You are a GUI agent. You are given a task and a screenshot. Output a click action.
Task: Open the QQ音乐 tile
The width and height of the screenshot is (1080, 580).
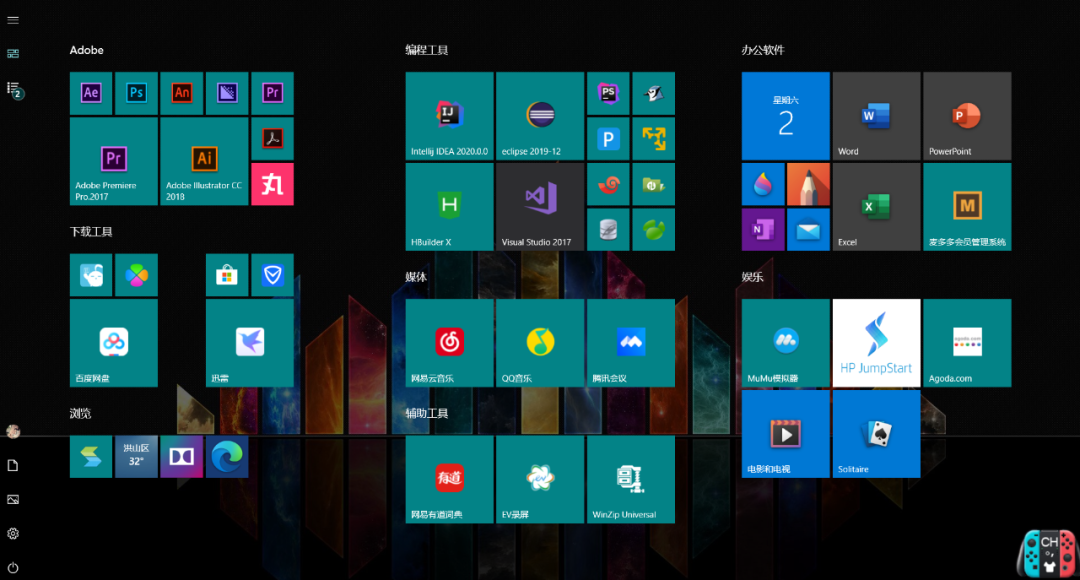[541, 343]
